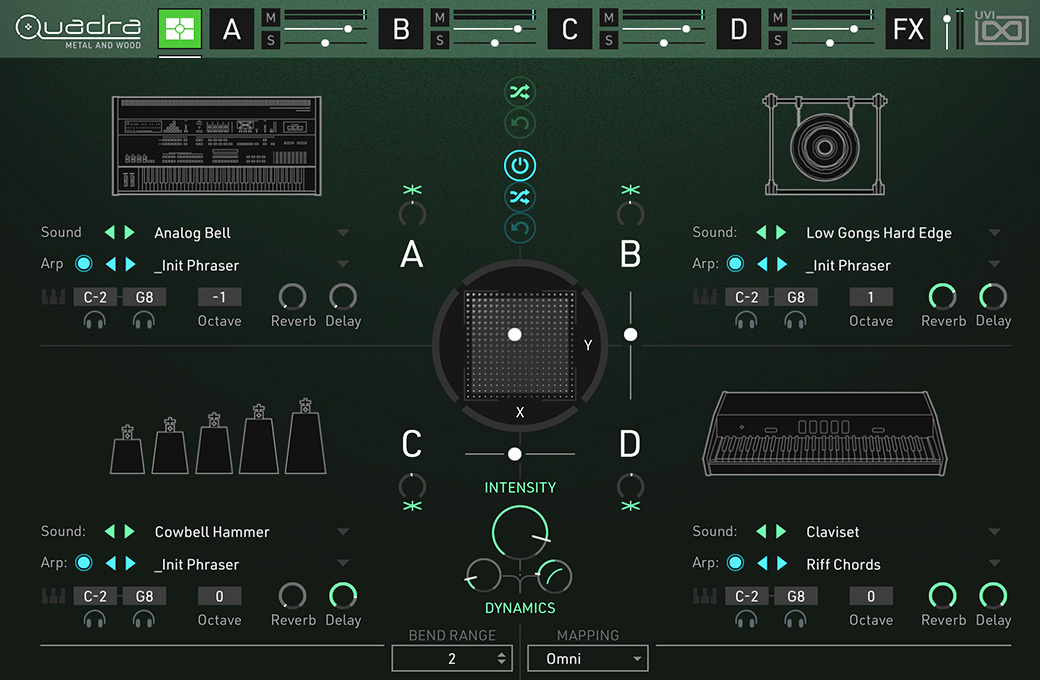Open the FX tab

click(908, 29)
